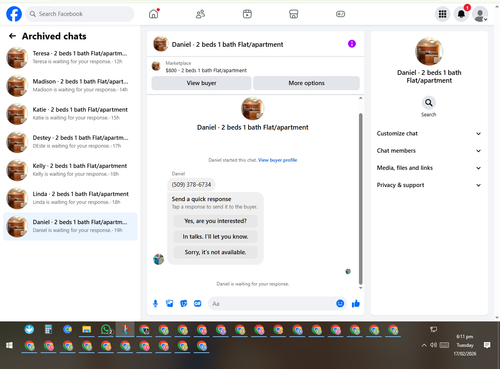Expand Chat members section

click(429, 151)
